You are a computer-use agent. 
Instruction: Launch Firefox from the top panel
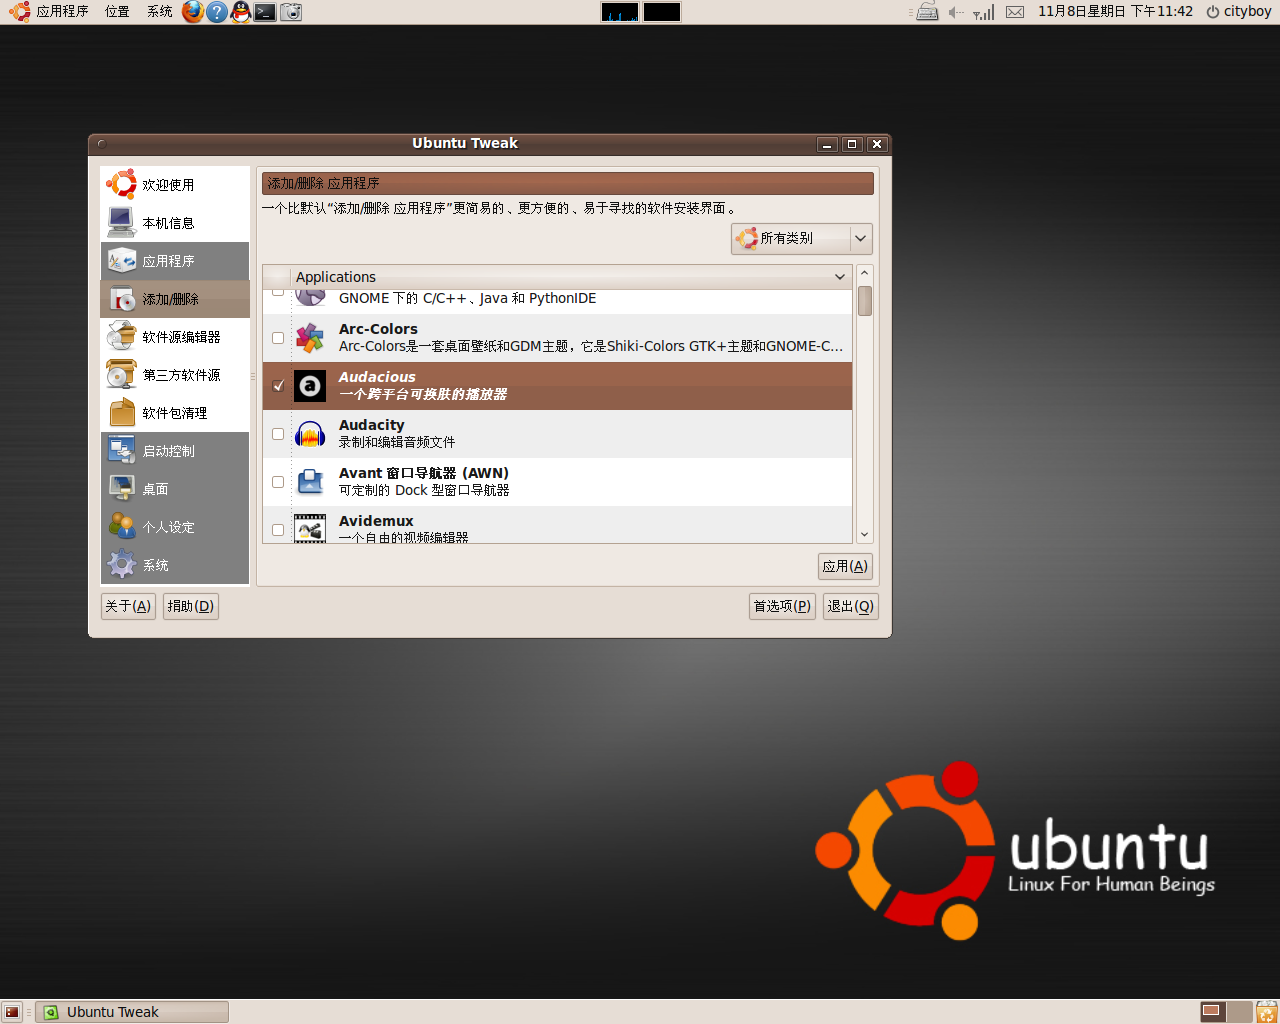(x=193, y=12)
